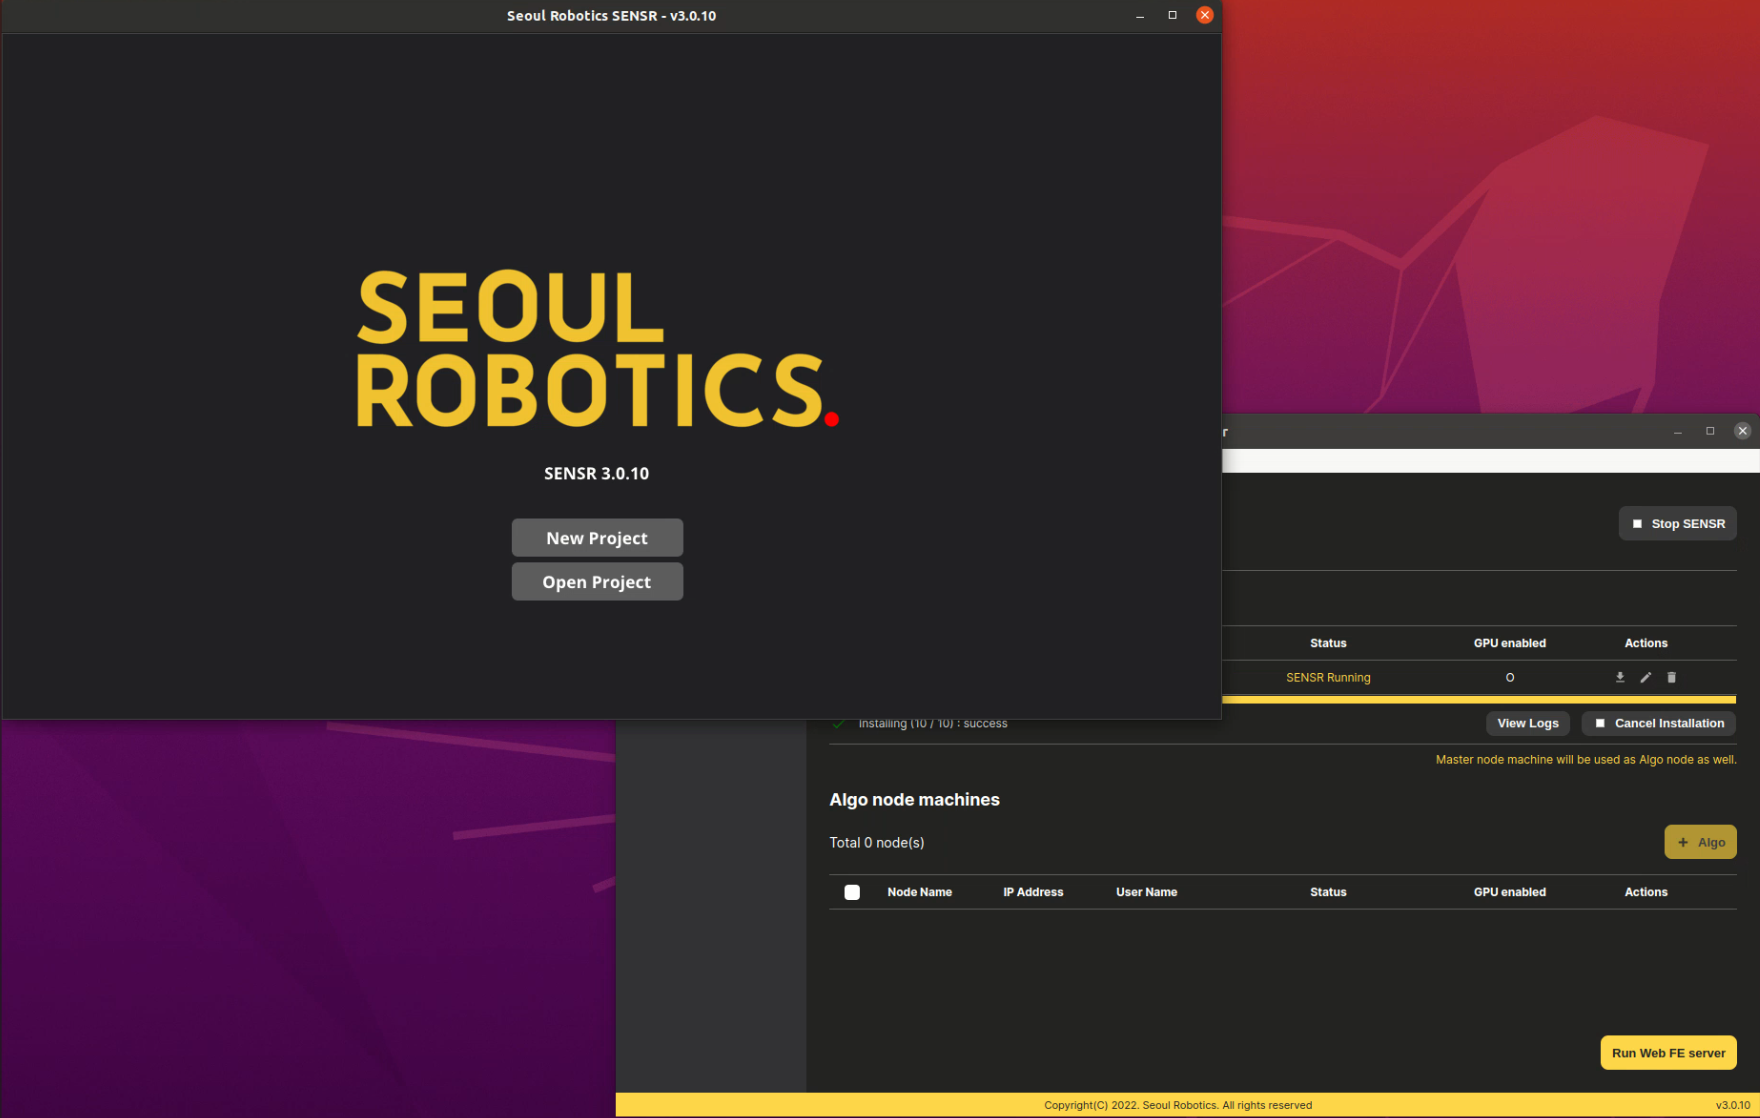Click the Node Name column header in the Algo table

[x=919, y=892]
